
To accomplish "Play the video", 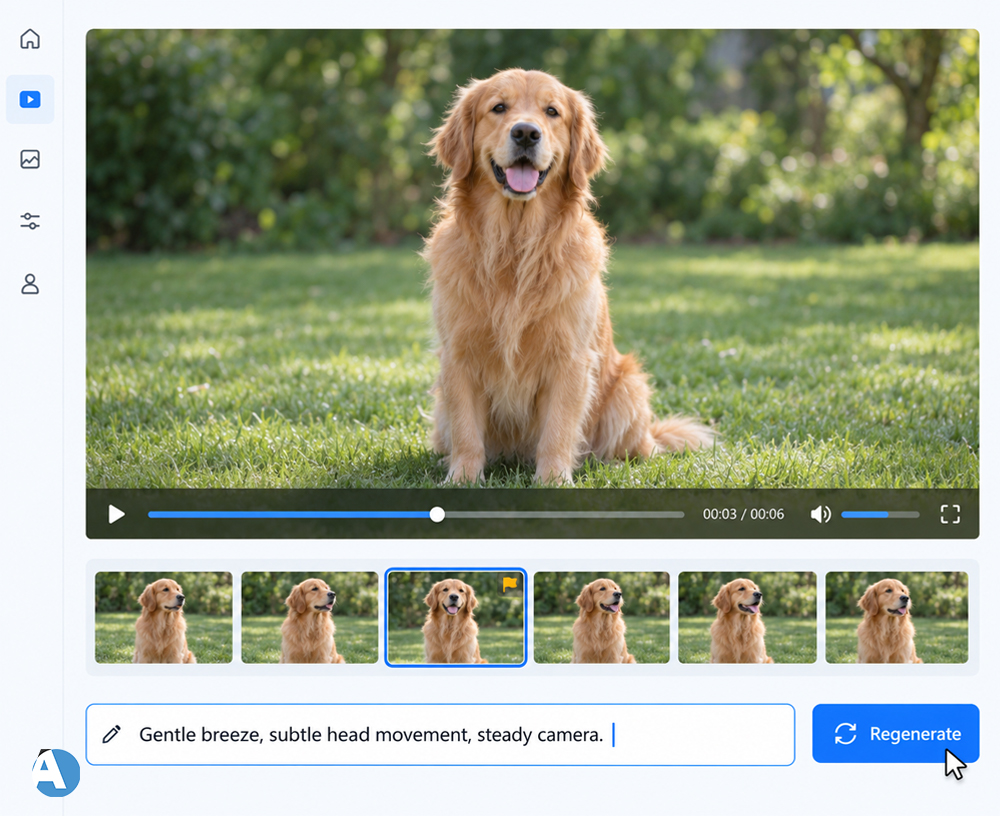I will click(x=116, y=514).
